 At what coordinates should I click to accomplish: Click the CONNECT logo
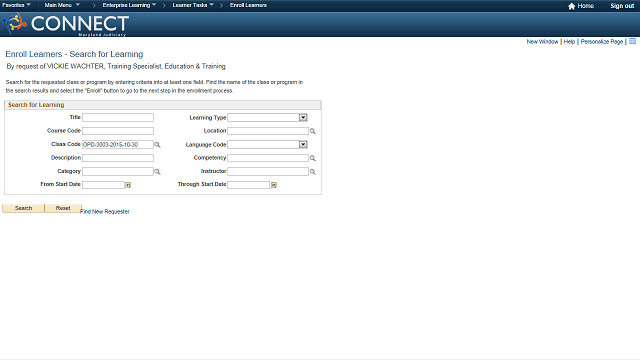[66, 24]
